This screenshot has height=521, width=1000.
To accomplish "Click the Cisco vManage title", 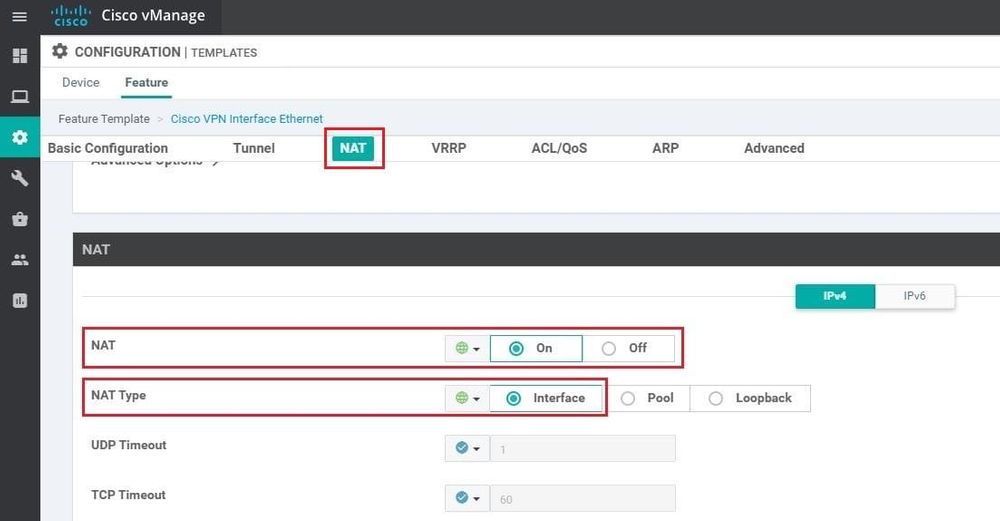I will click(x=153, y=15).
